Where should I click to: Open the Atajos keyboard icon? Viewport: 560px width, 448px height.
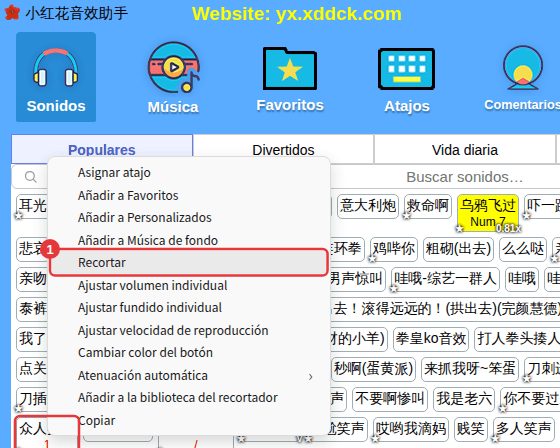[x=406, y=69]
